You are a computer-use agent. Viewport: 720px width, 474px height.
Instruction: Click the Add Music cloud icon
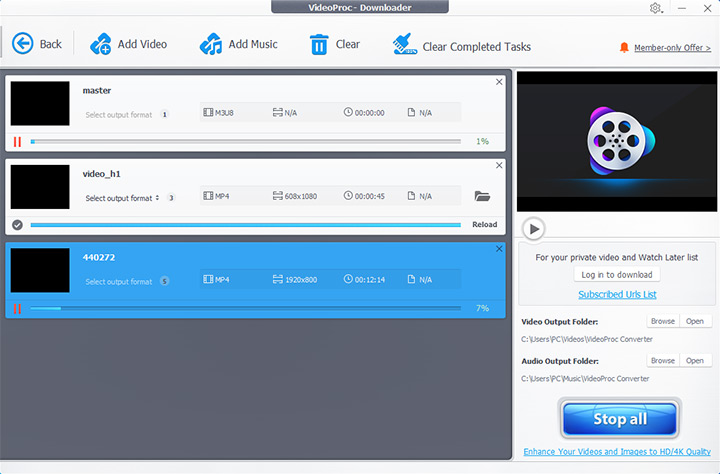point(211,44)
